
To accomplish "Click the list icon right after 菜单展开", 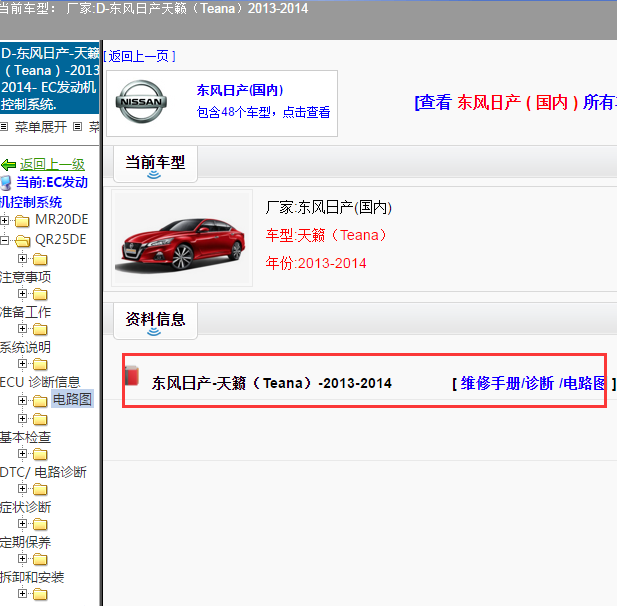I will [x=78, y=127].
